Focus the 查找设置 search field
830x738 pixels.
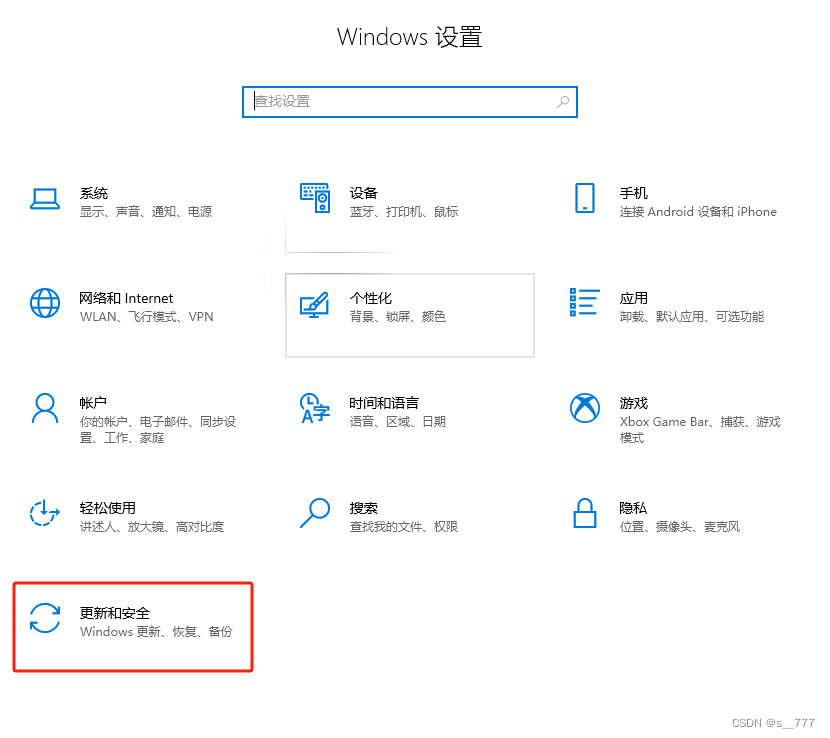point(410,102)
